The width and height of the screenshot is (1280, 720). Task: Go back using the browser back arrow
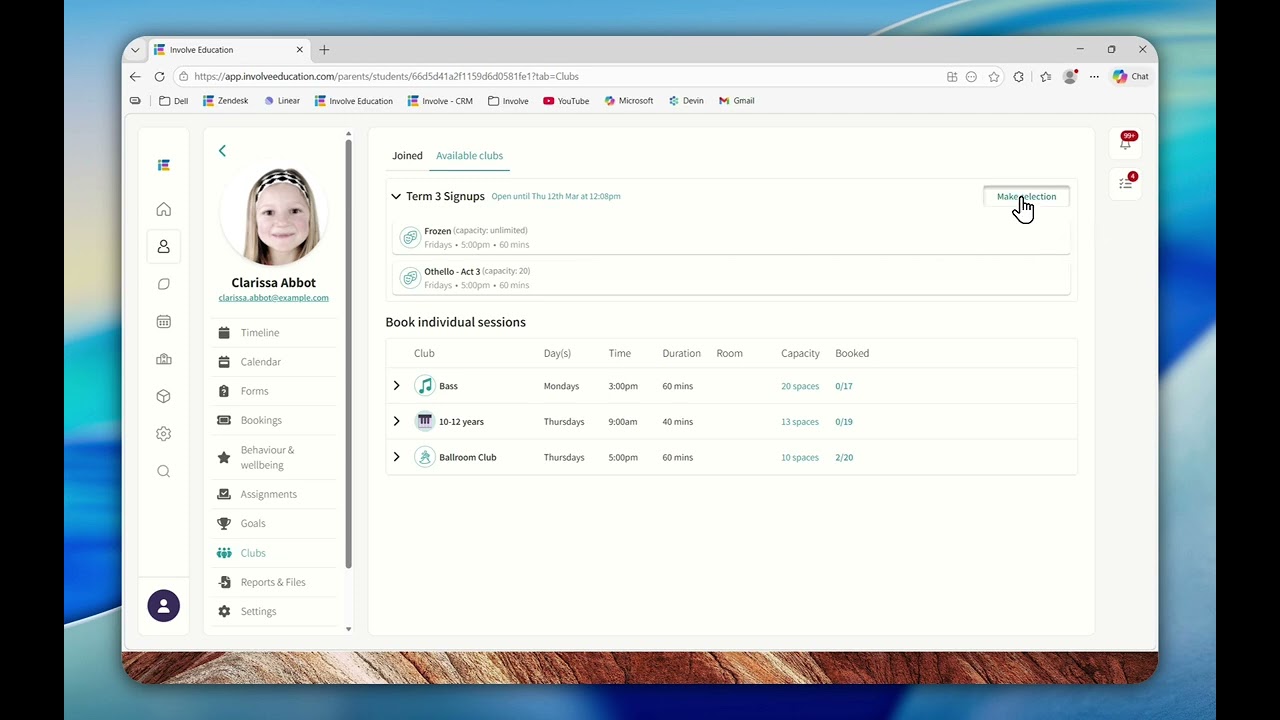click(135, 76)
